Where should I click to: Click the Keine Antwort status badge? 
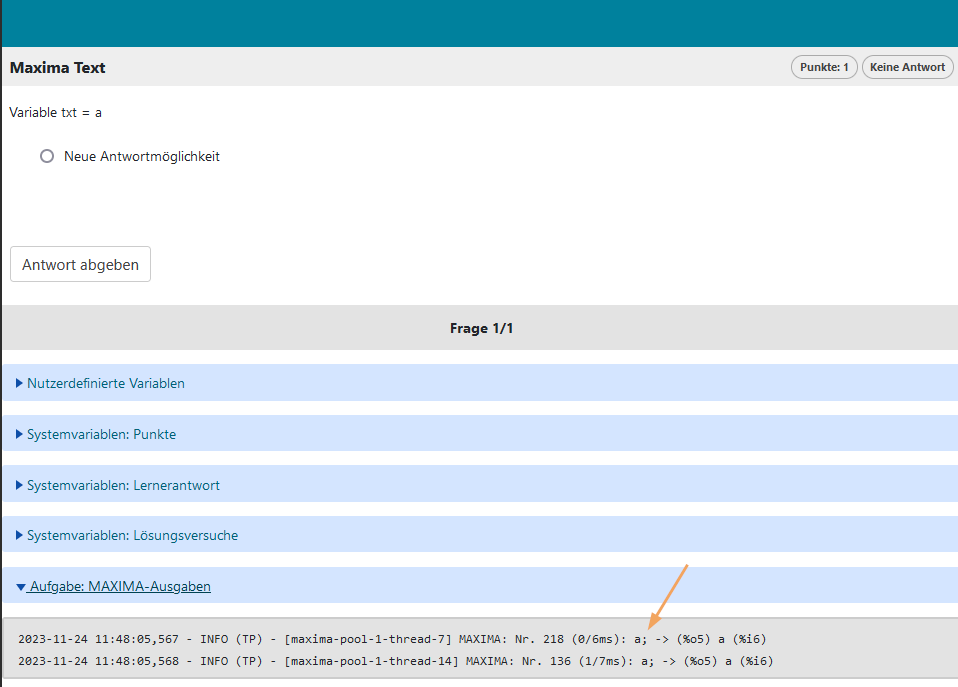(907, 67)
